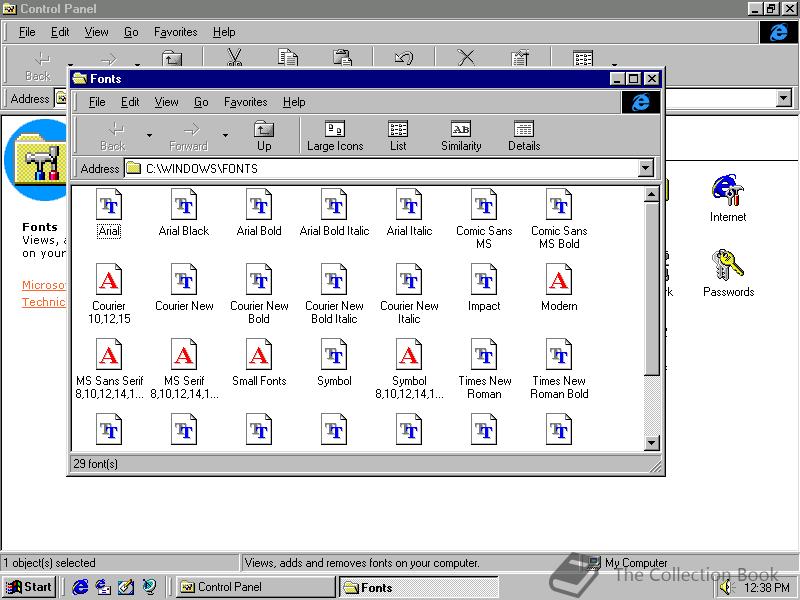This screenshot has width=800, height=600.
Task: Open Favorites menu in Control Panel window
Action: [176, 32]
